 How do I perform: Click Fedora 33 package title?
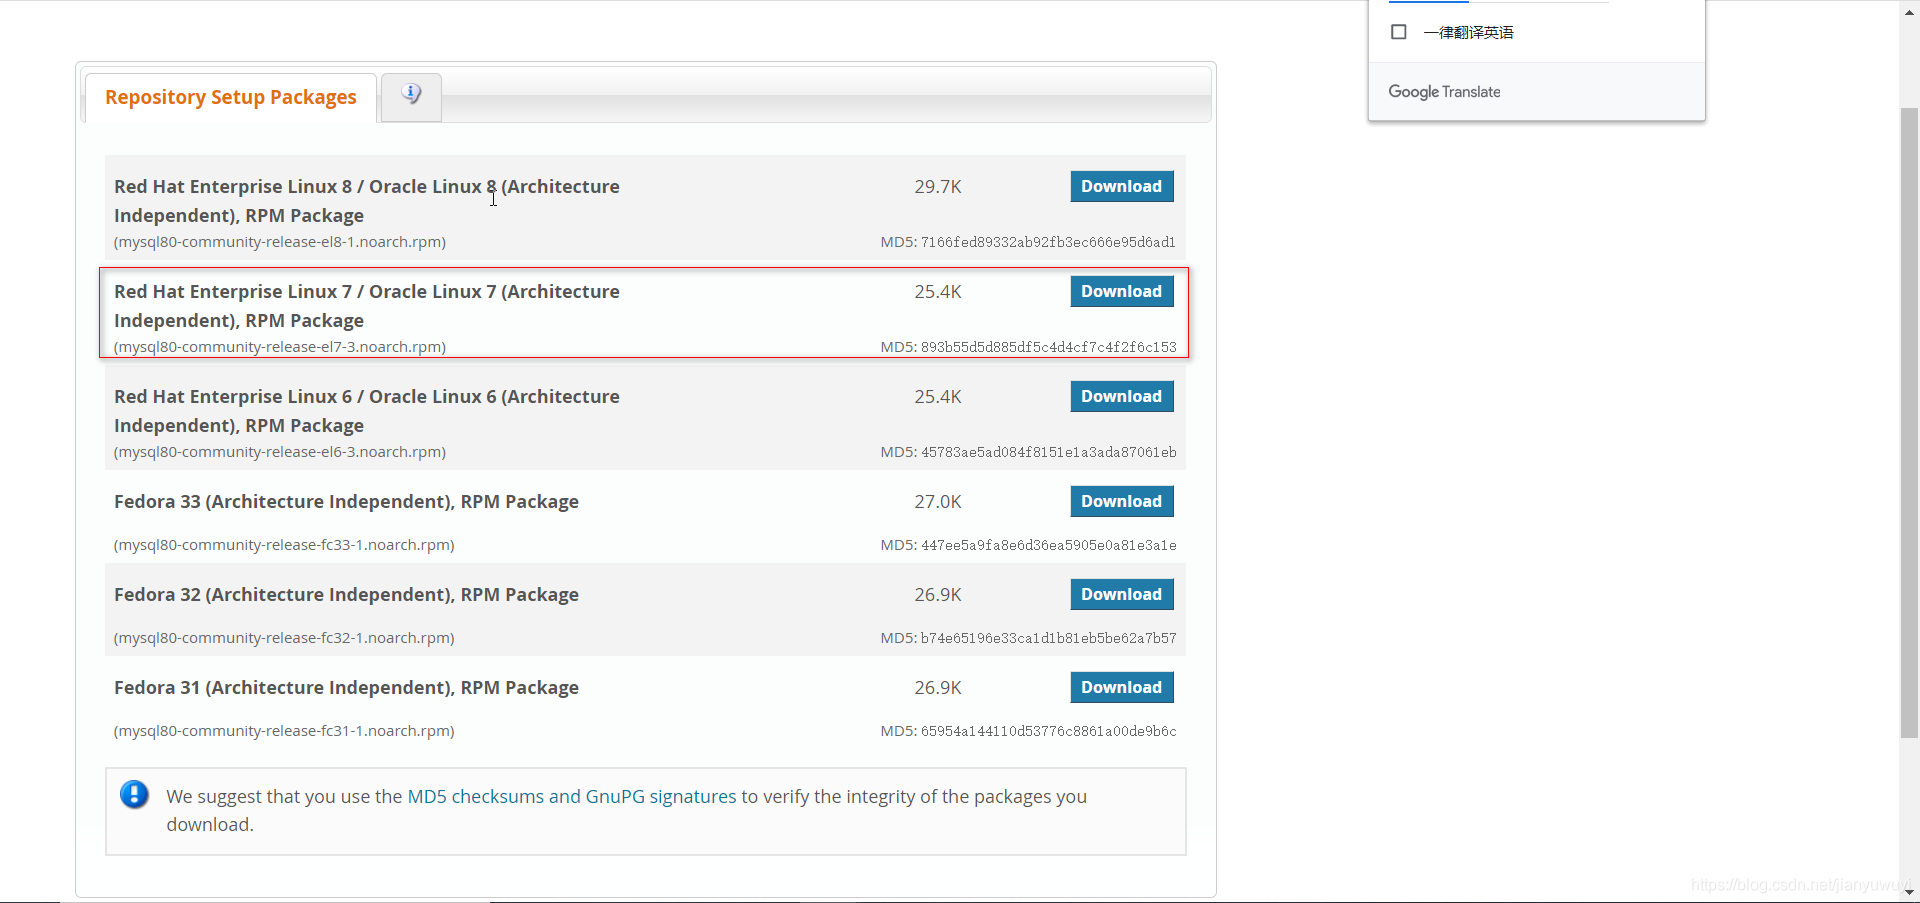click(x=346, y=502)
